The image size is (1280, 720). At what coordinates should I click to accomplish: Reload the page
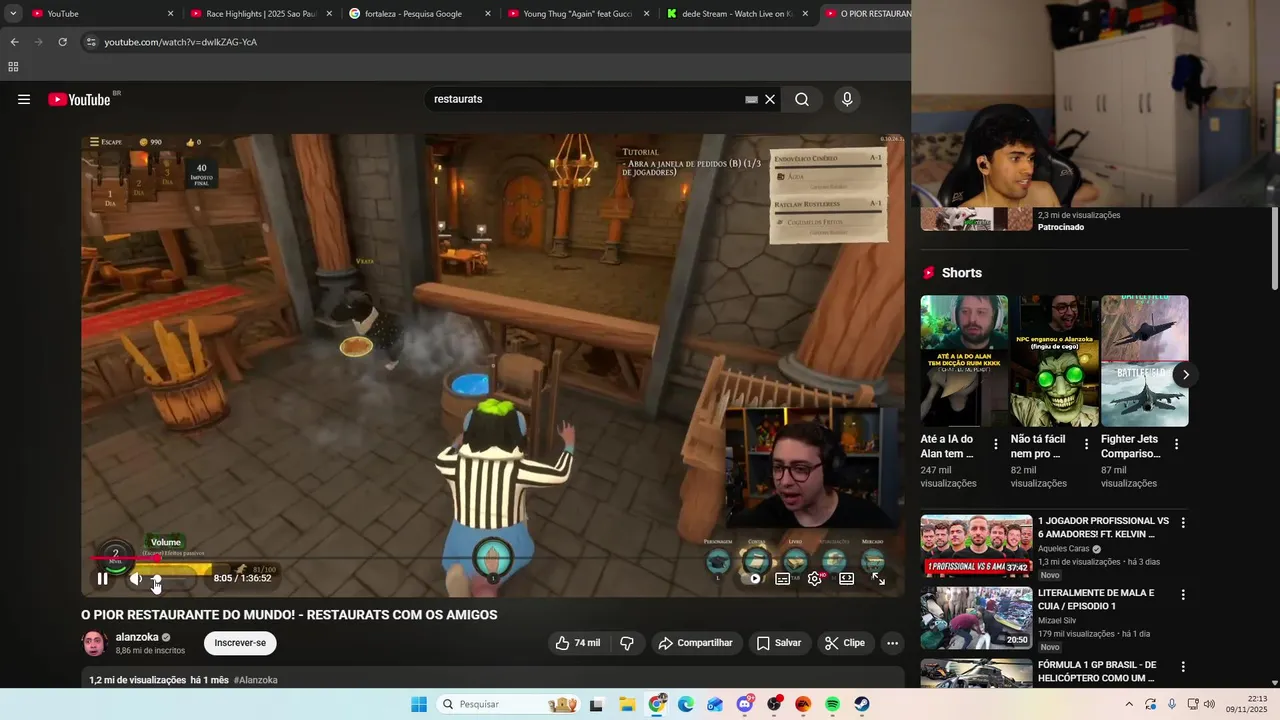[62, 42]
